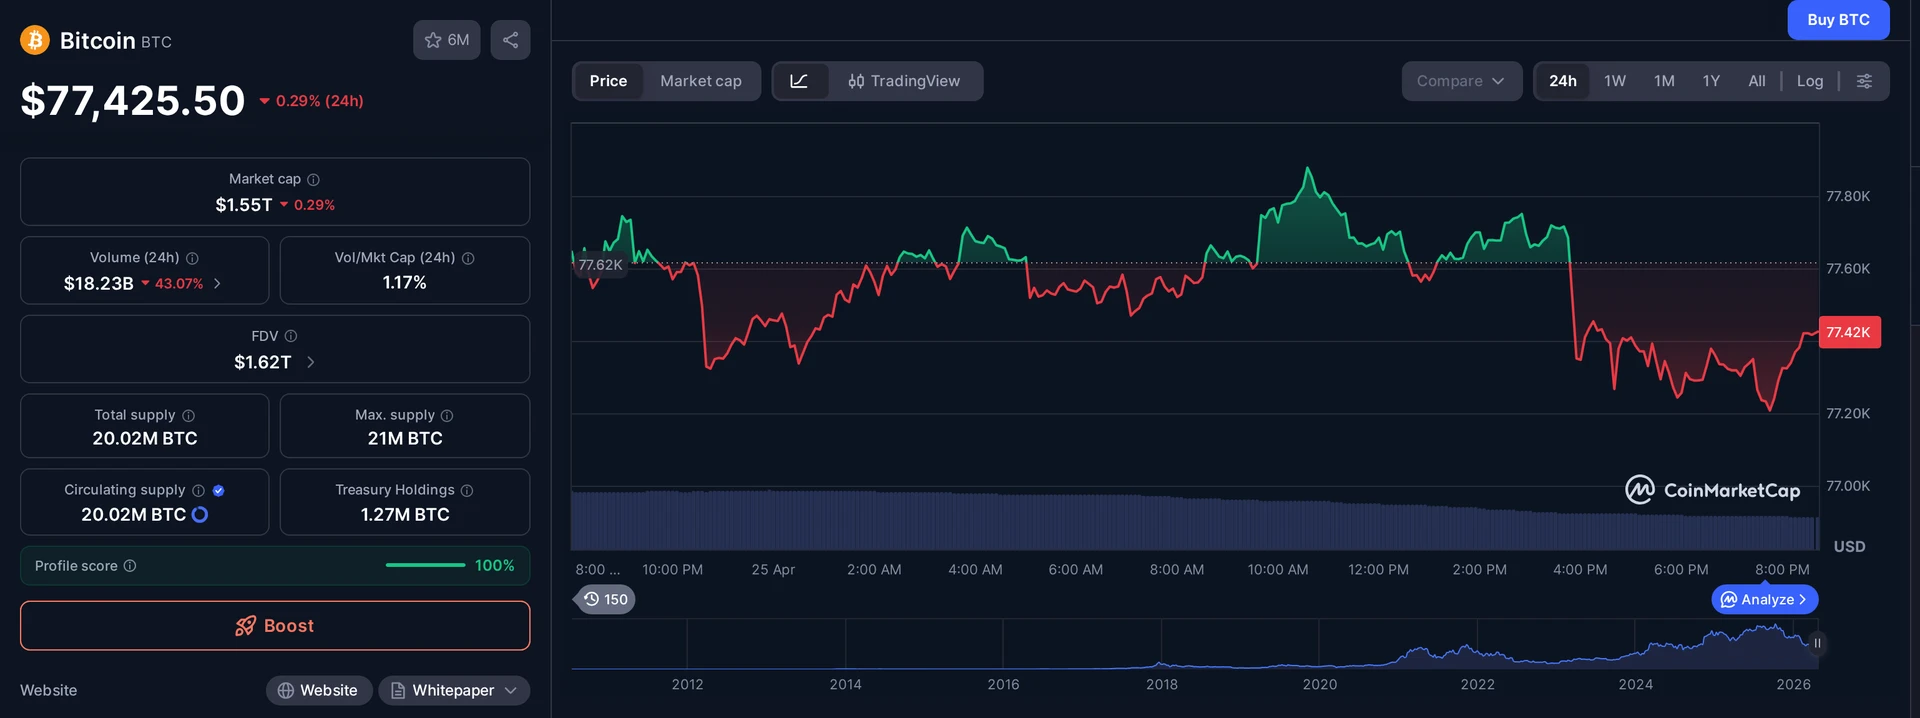Click the Analyze button
This screenshot has height=718, width=1920.
(x=1765, y=600)
